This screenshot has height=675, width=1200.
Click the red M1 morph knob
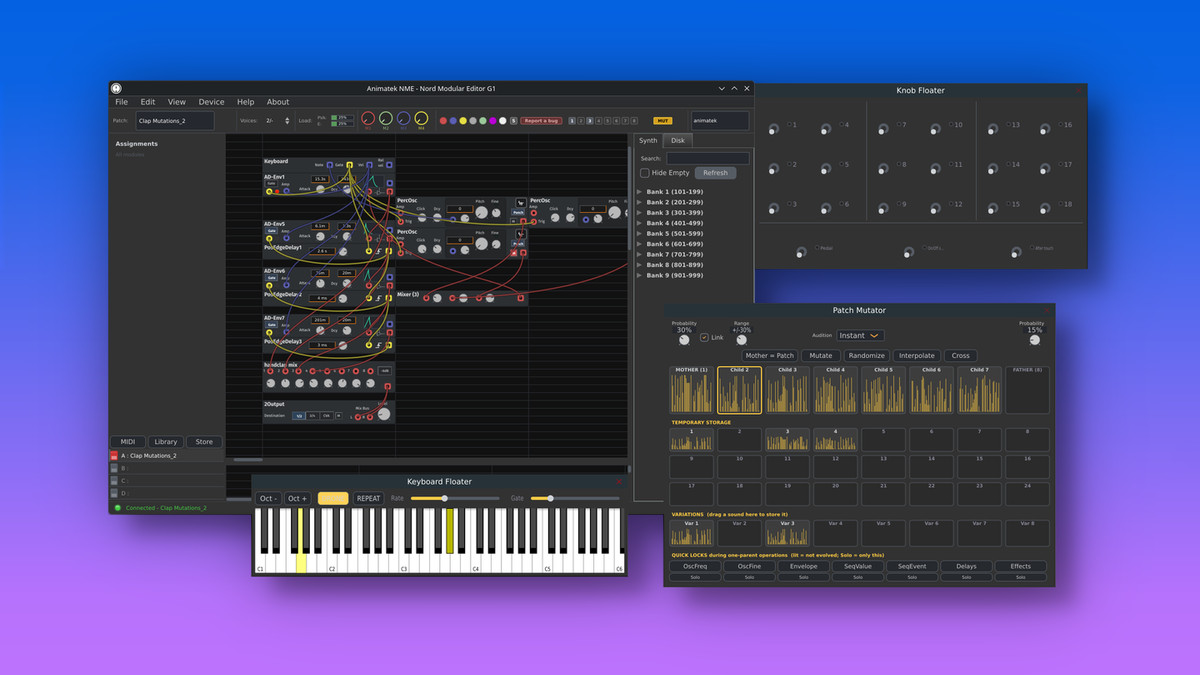click(368, 118)
